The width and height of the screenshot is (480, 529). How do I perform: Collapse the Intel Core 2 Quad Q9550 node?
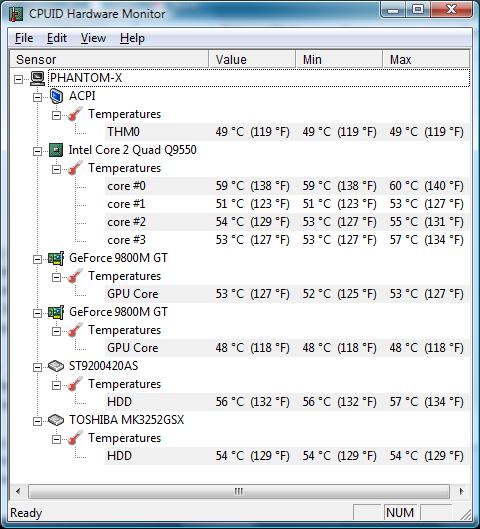(x=37, y=151)
